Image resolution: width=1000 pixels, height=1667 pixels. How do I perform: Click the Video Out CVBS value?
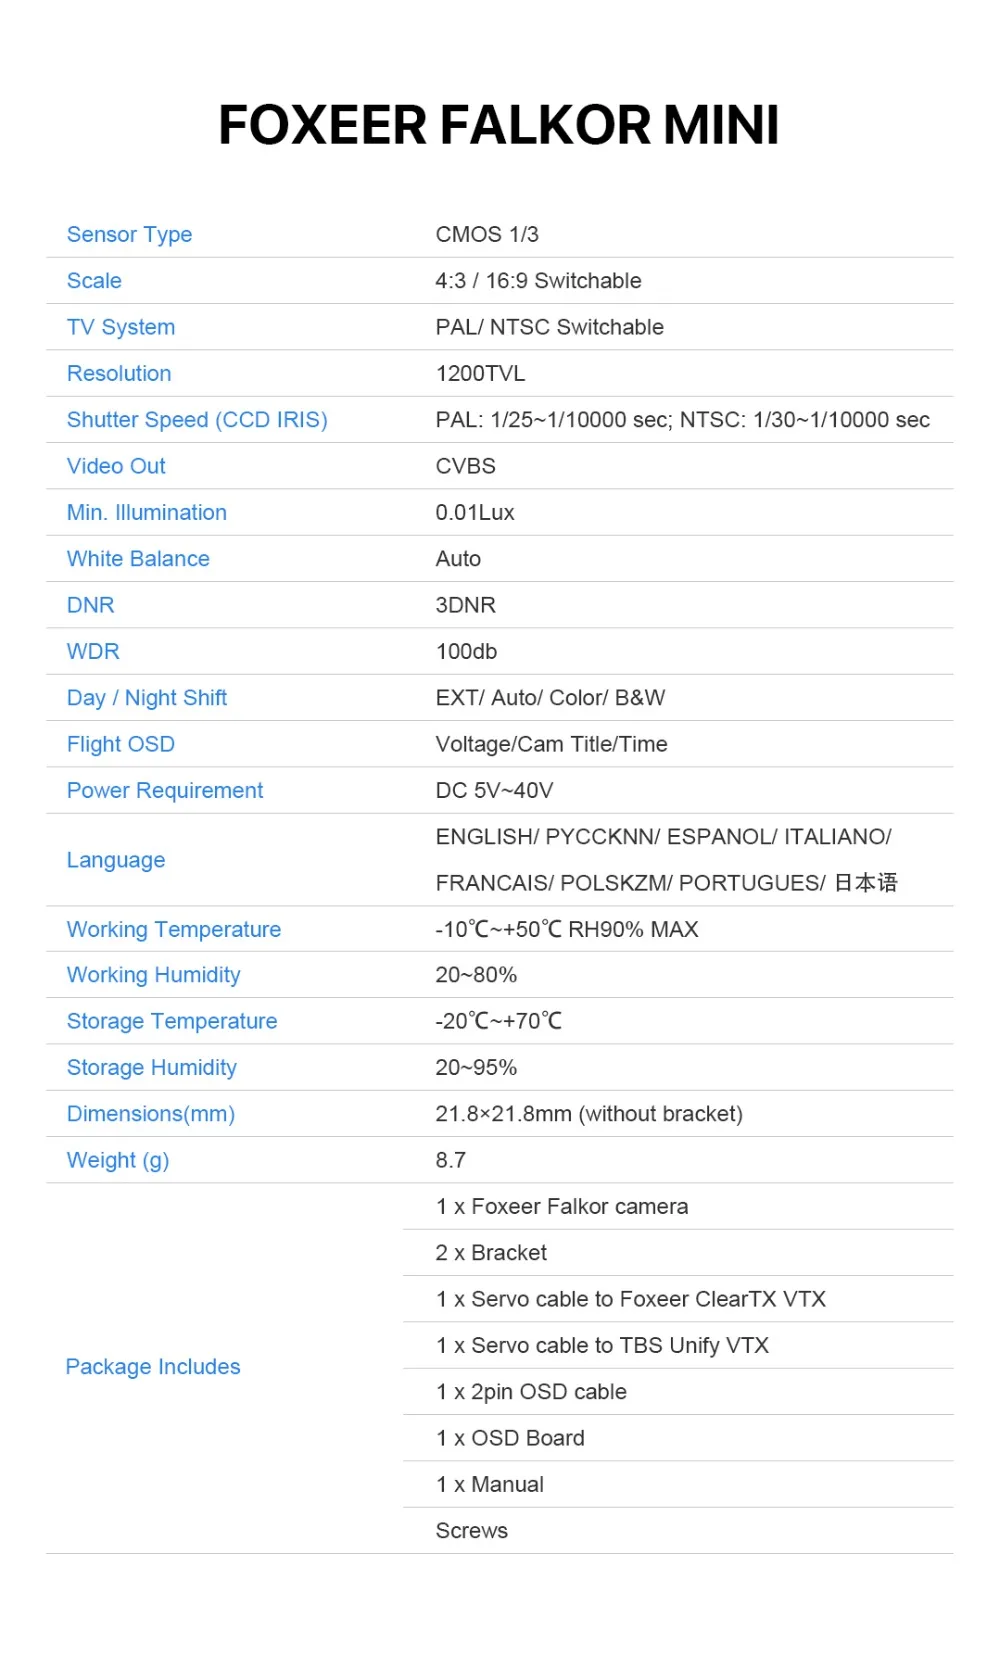tap(466, 467)
